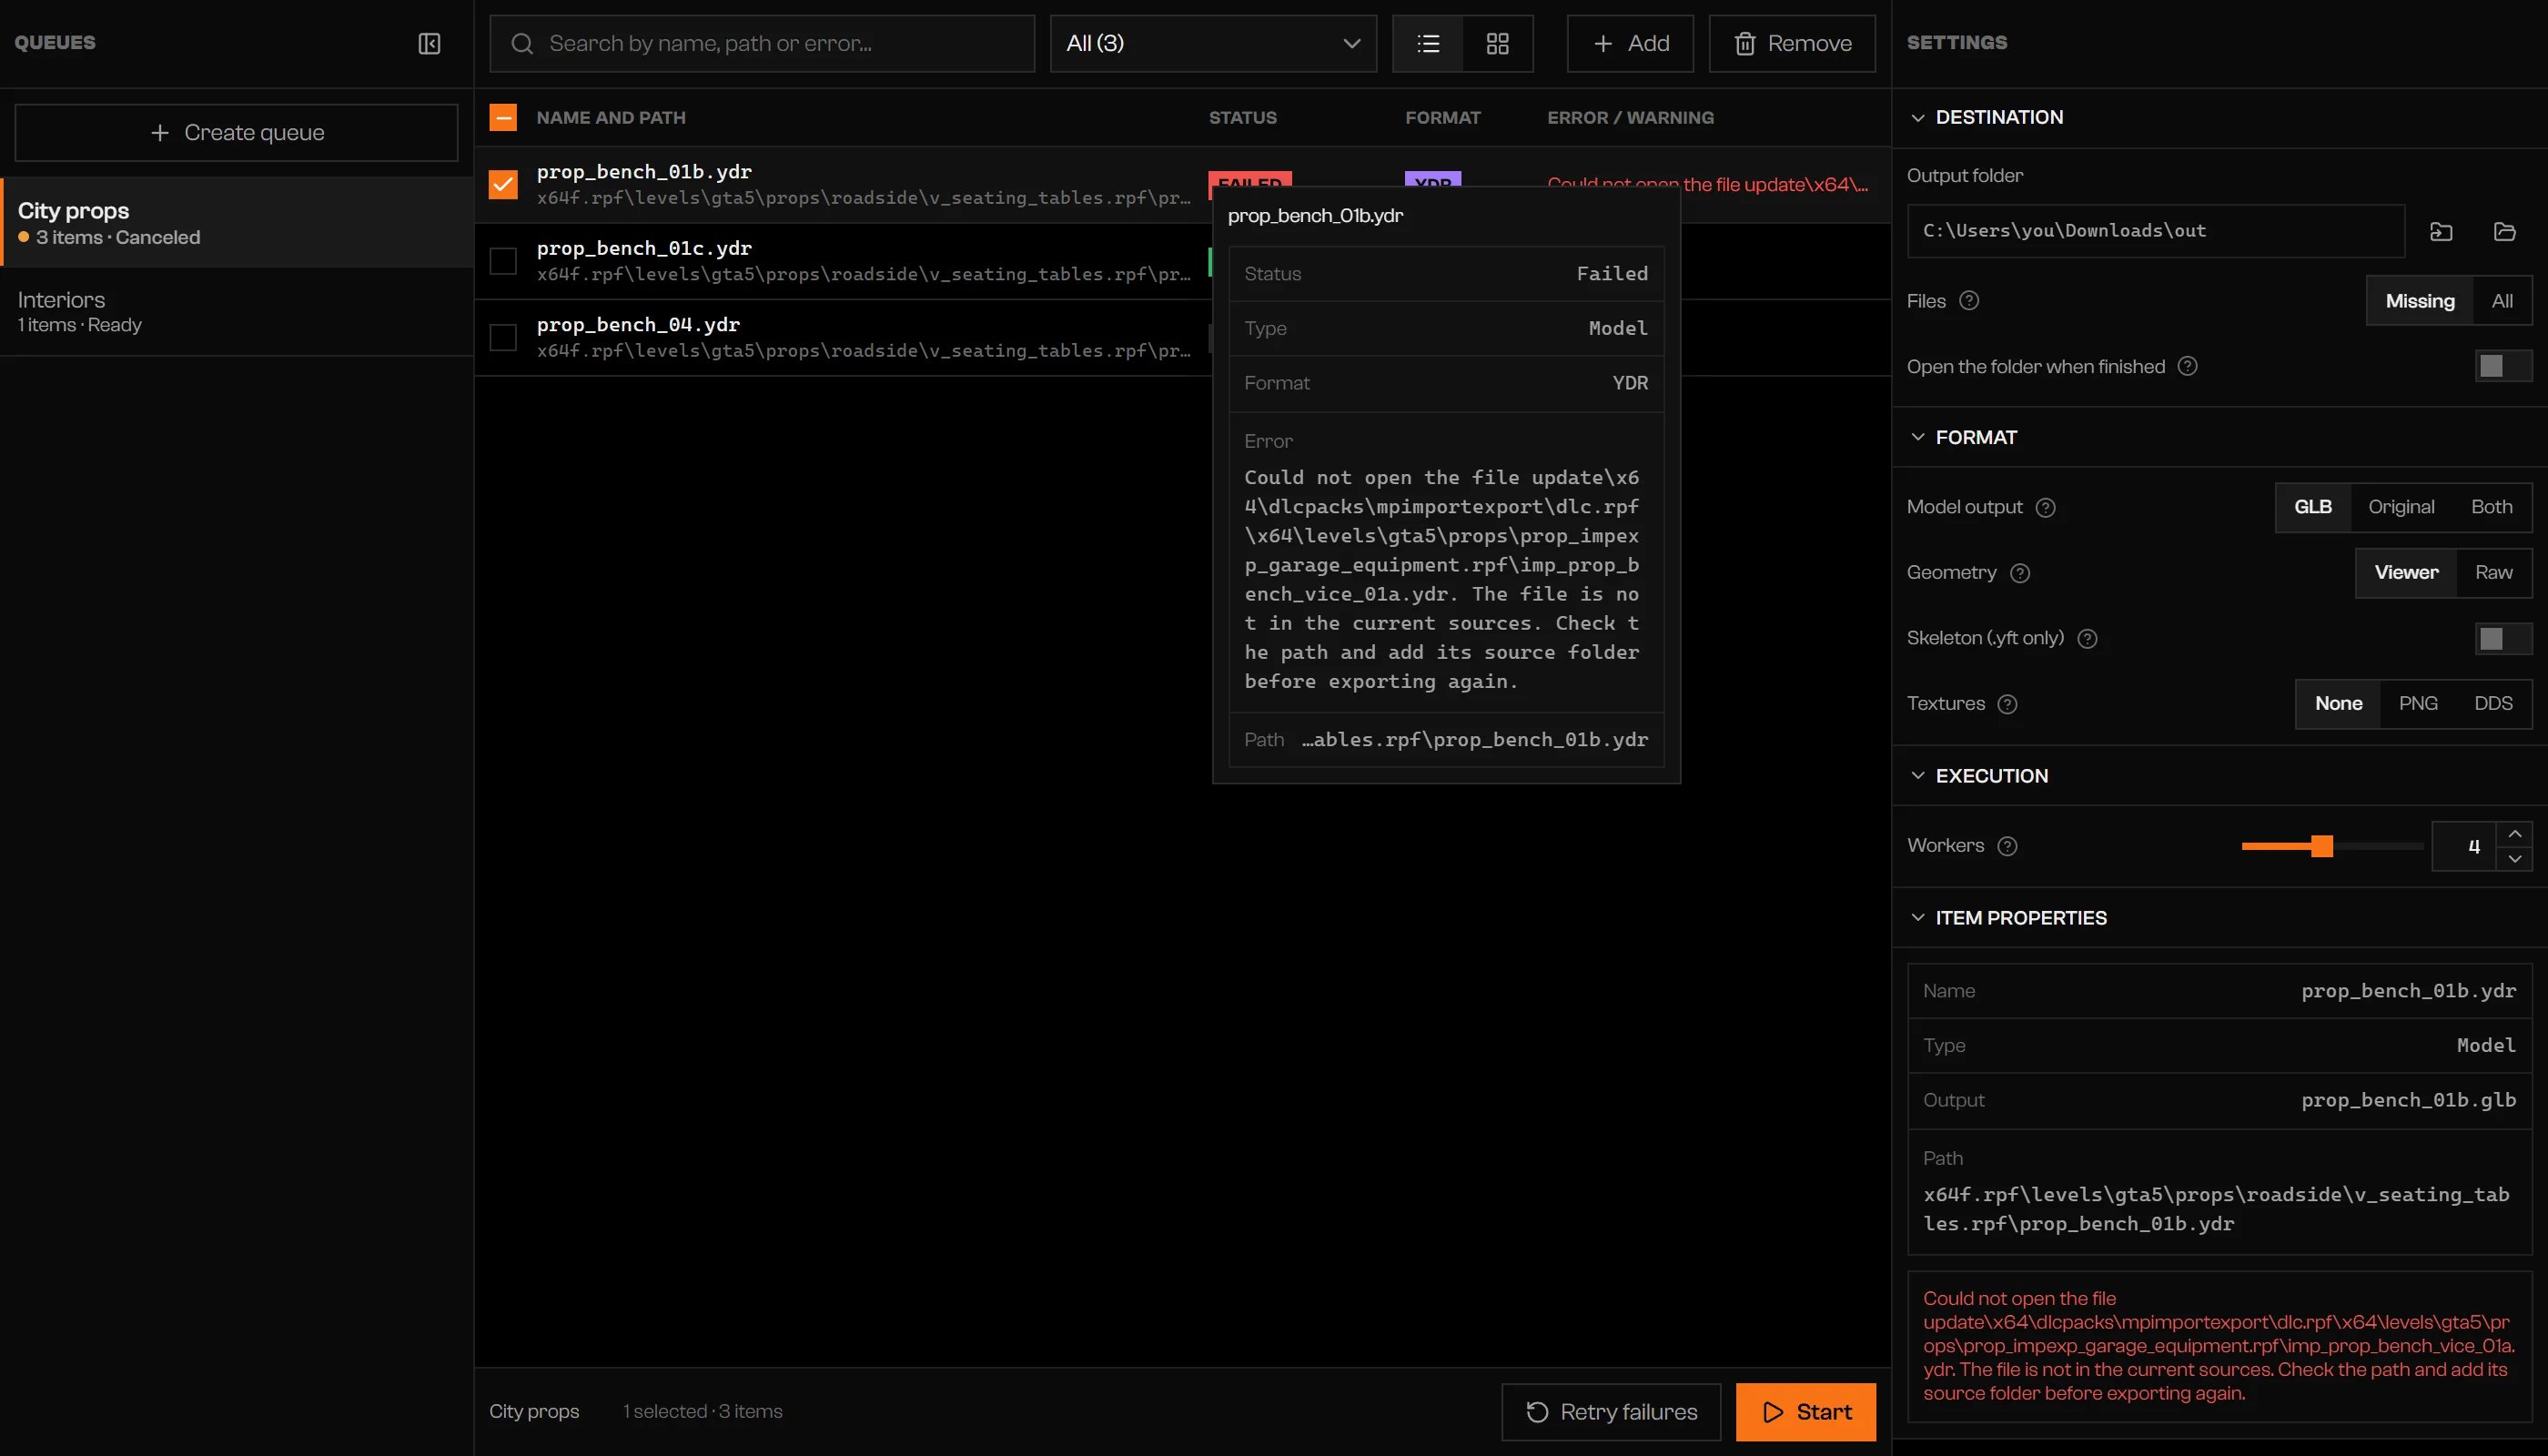The width and height of the screenshot is (2548, 1456).
Task: Open the output folder icon
Action: (x=2504, y=231)
